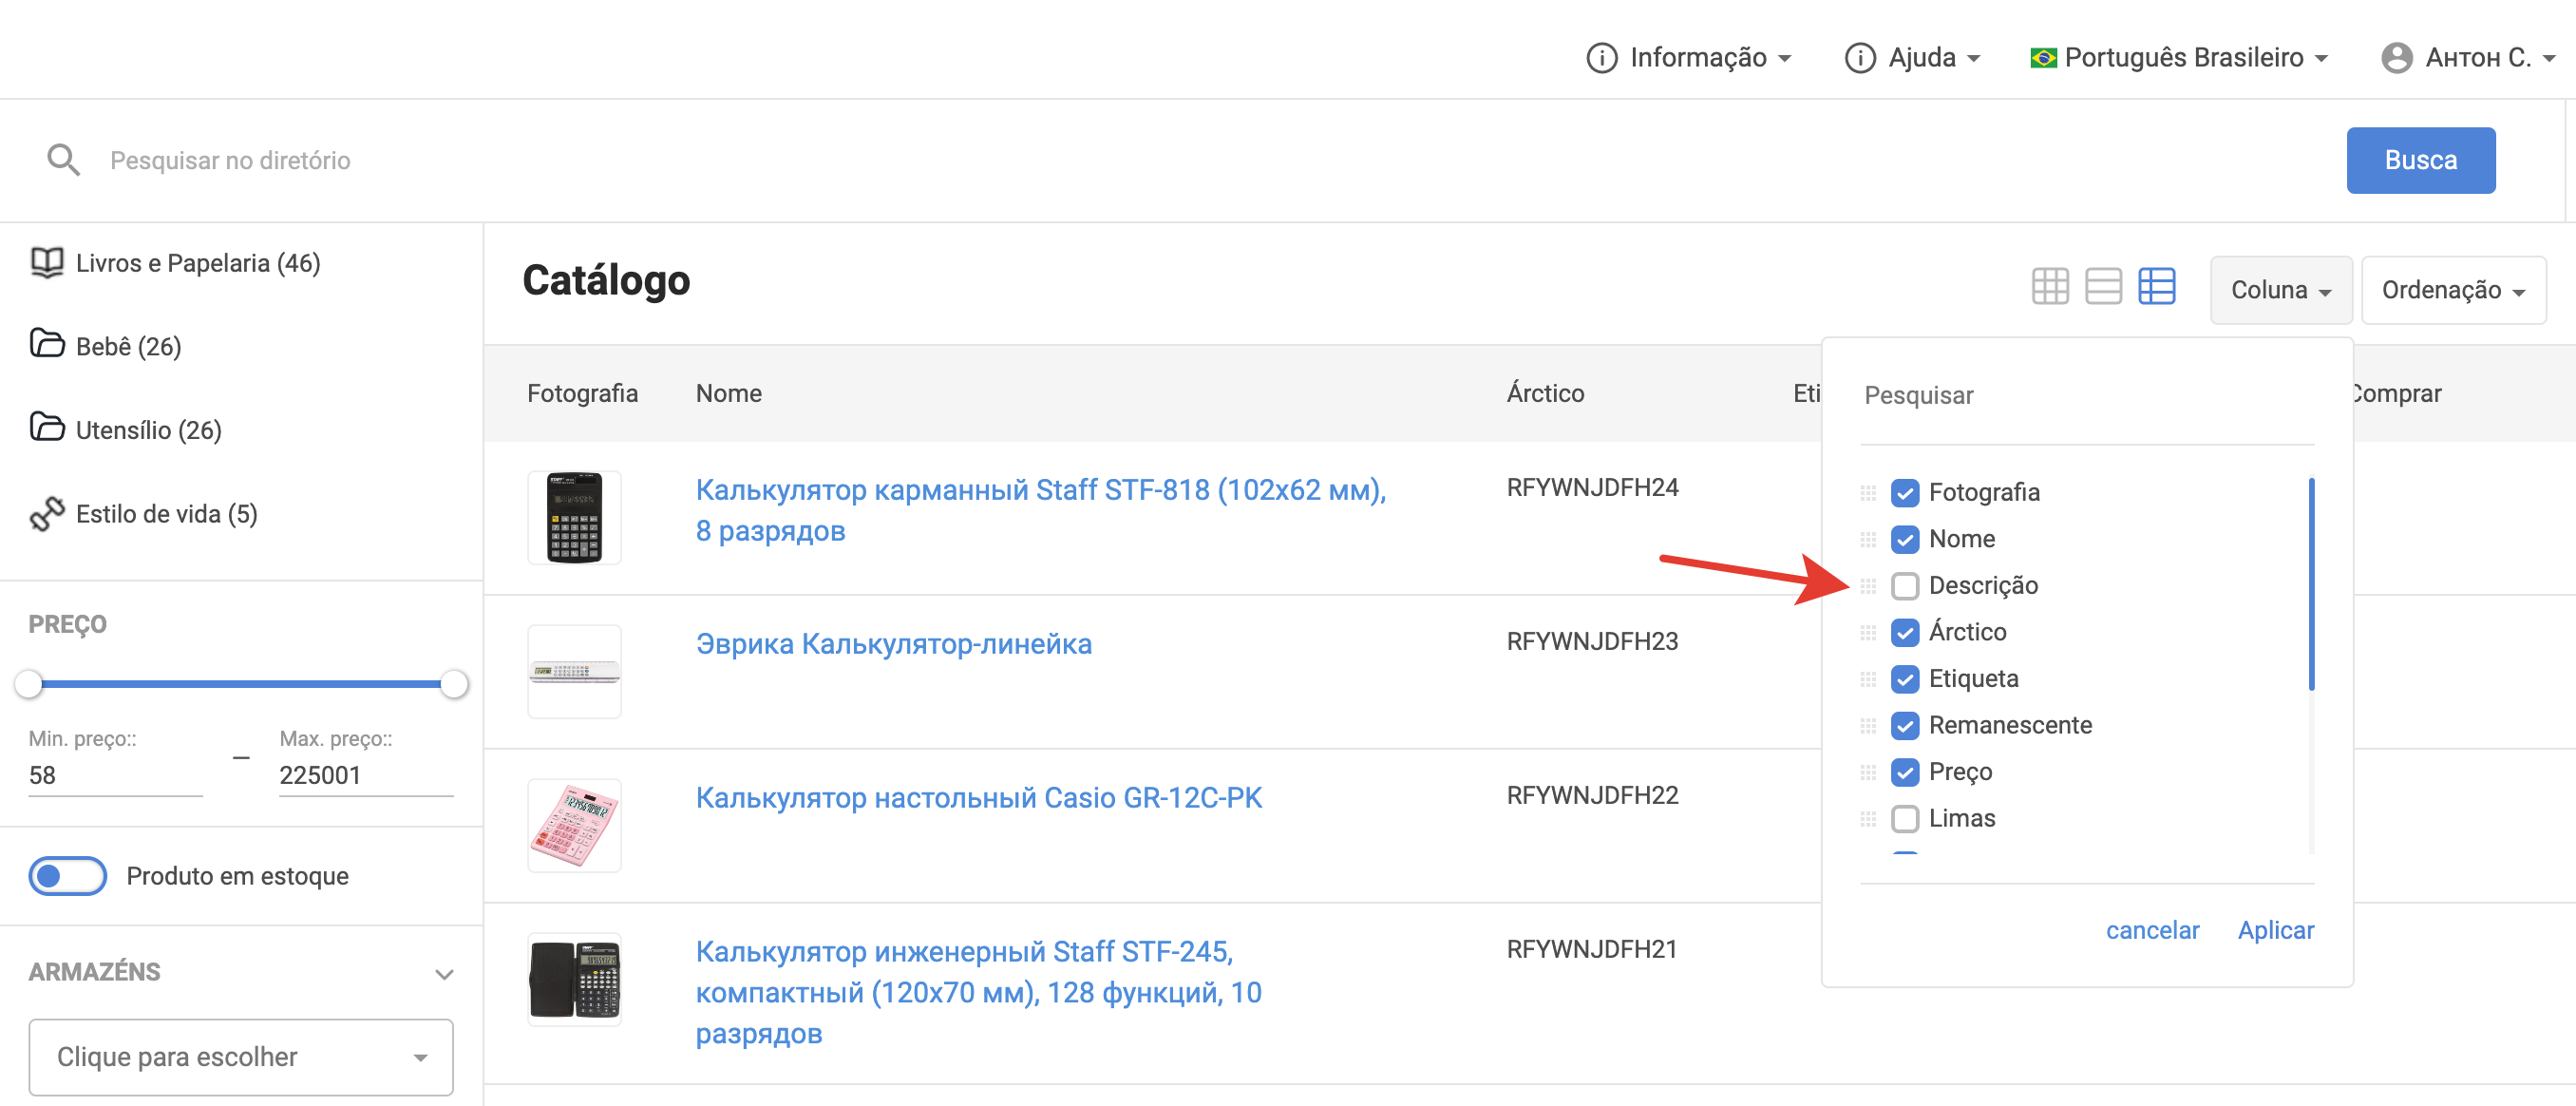
Task: Grab the drag handle beside Árctico
Action: click(1867, 633)
